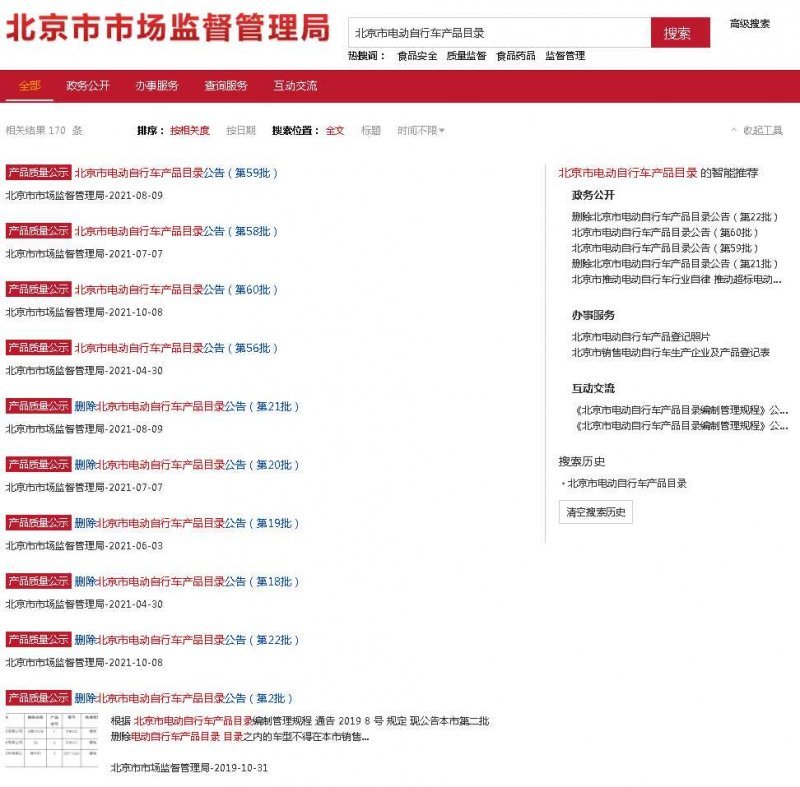Click the 产品质量公示 tag on the 第56批 result
This screenshot has height=787, width=800.
pos(38,348)
